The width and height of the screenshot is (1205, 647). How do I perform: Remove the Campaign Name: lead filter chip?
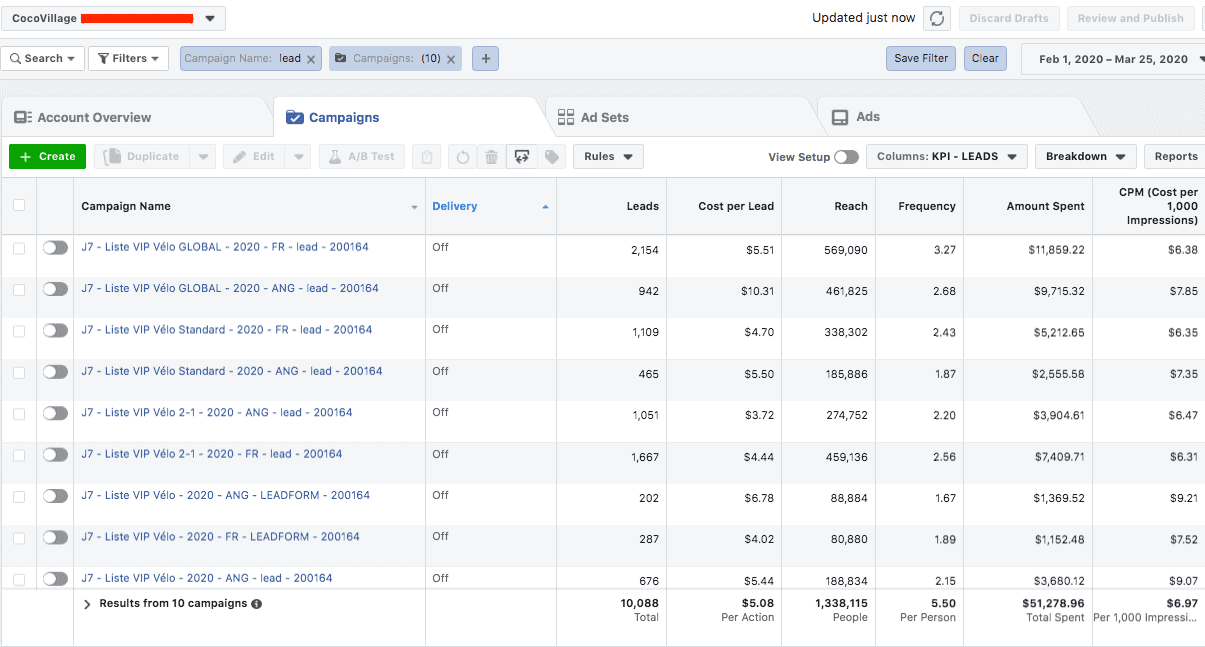311,58
